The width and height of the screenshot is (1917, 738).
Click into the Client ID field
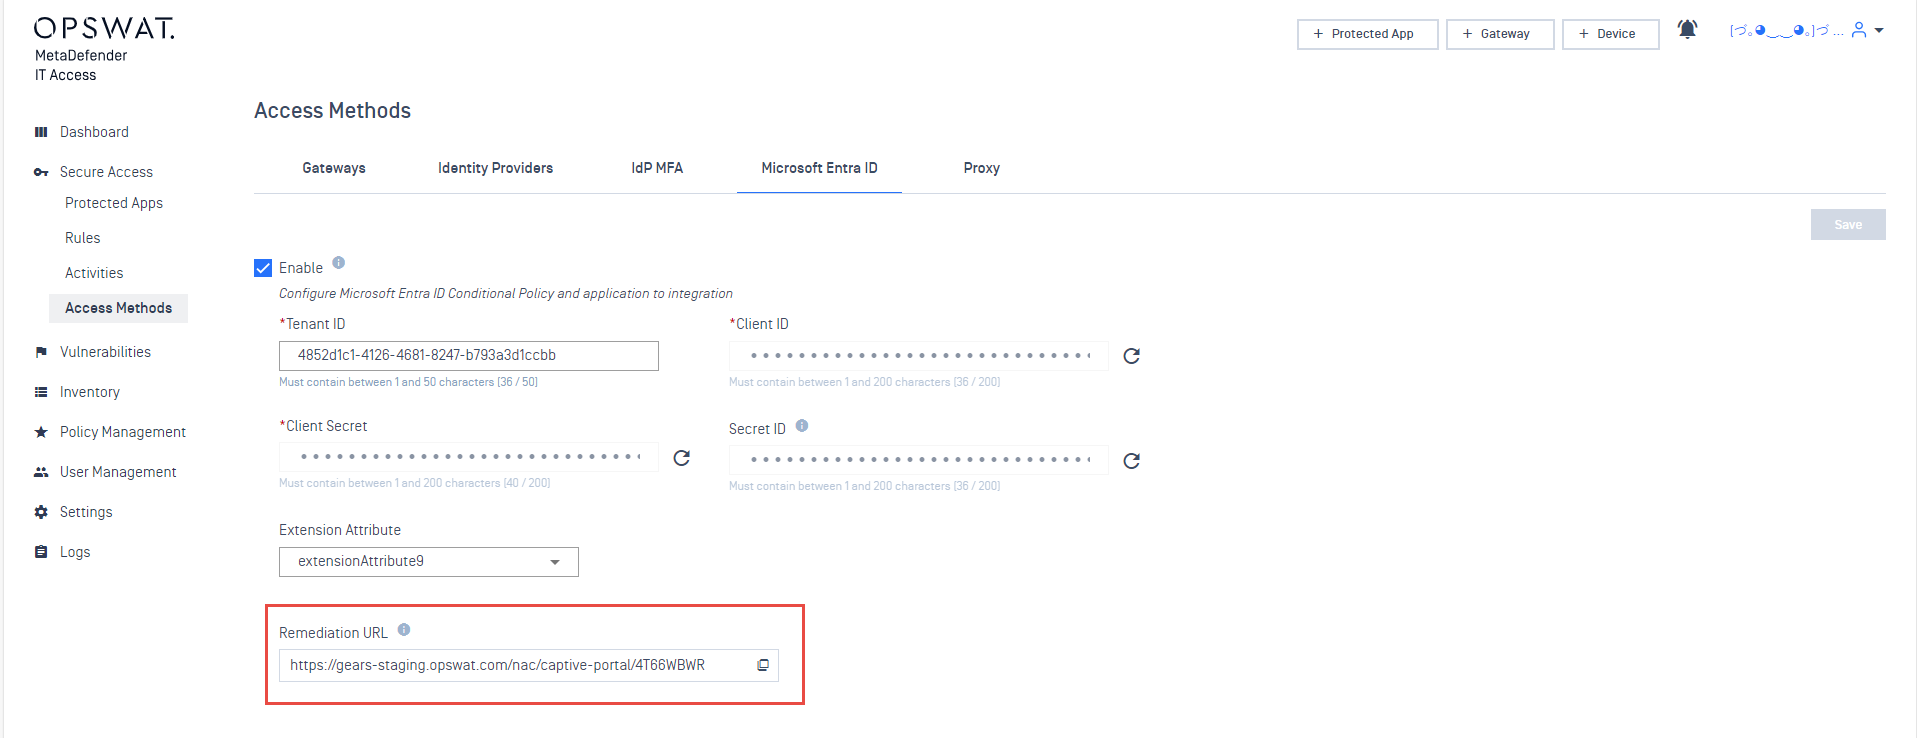(x=919, y=356)
